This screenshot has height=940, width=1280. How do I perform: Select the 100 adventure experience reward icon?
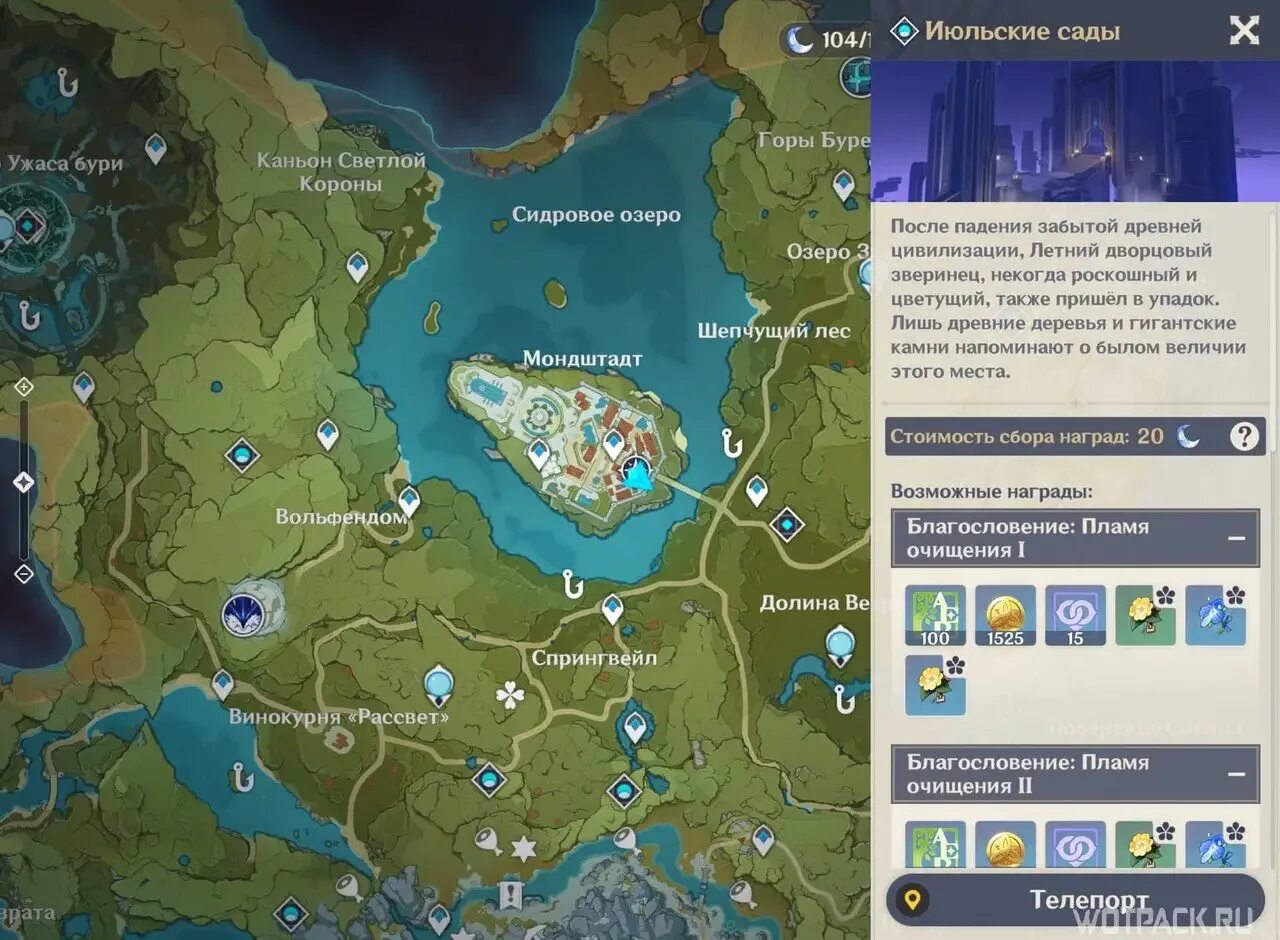(x=936, y=615)
